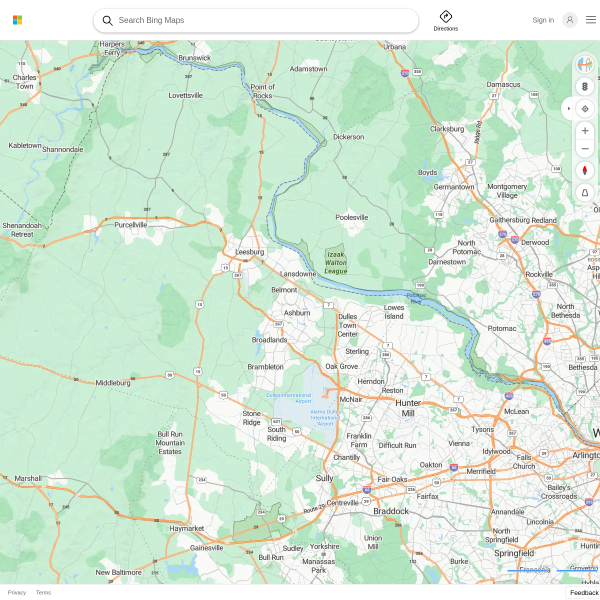Click the Sign in link
This screenshot has width=600, height=600.
(543, 20)
